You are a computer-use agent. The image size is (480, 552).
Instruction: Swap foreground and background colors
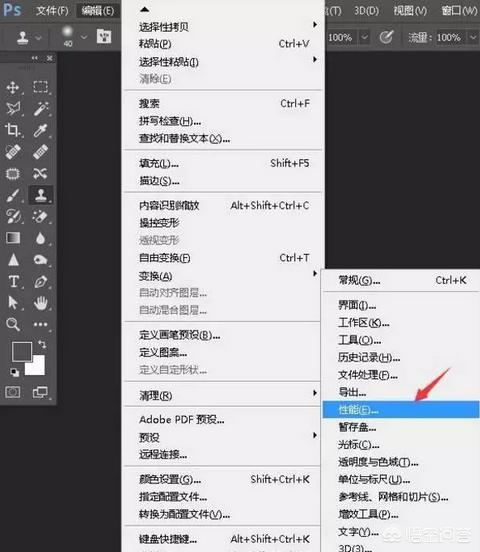[42, 344]
